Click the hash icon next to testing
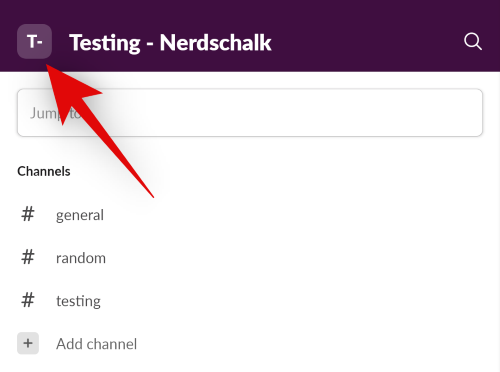This screenshot has width=500, height=372. (x=28, y=300)
